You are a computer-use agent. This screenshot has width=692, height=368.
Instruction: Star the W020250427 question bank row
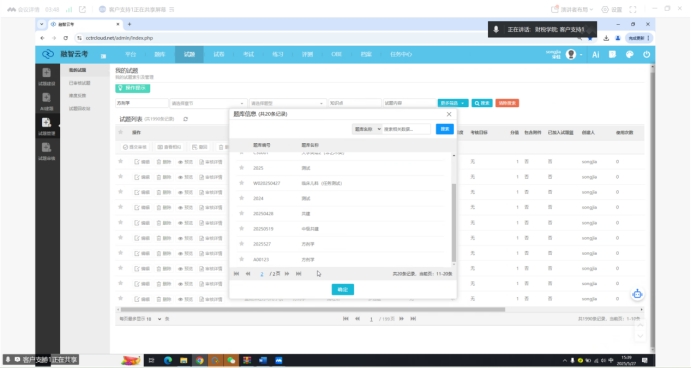click(241, 183)
